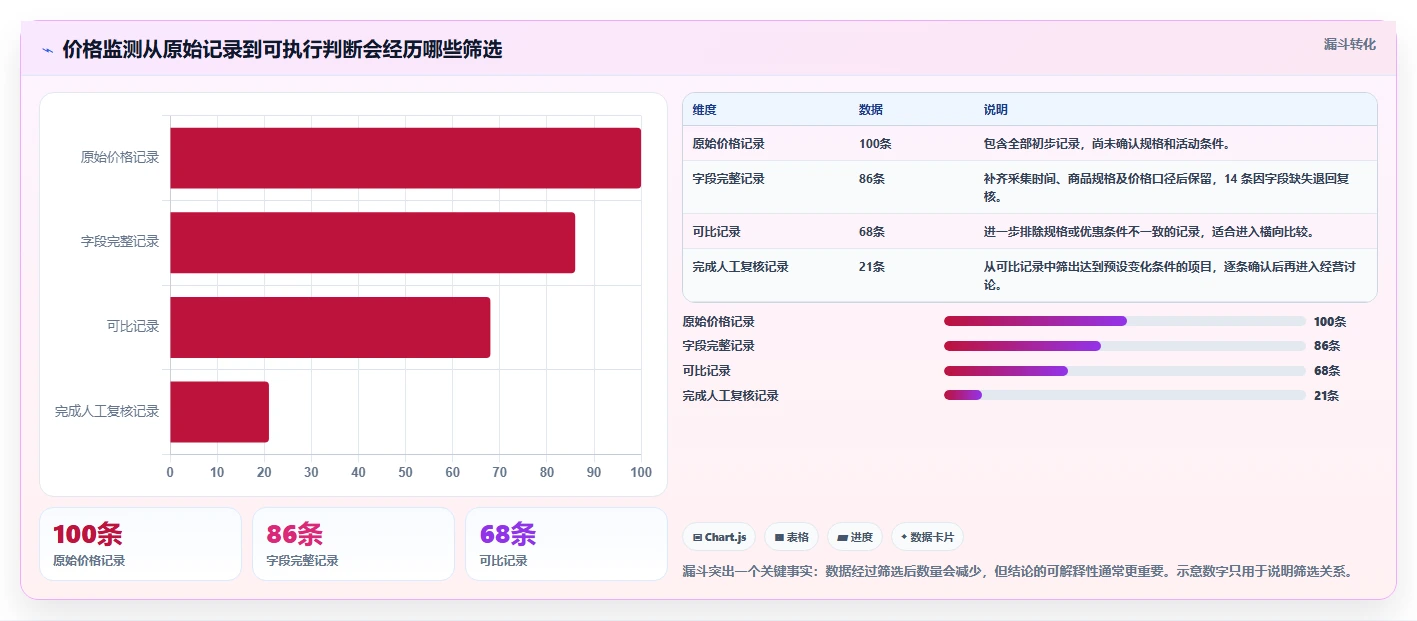Click the 完成人工复核记录 progress list label
The width and height of the screenshot is (1417, 621).
730,395
